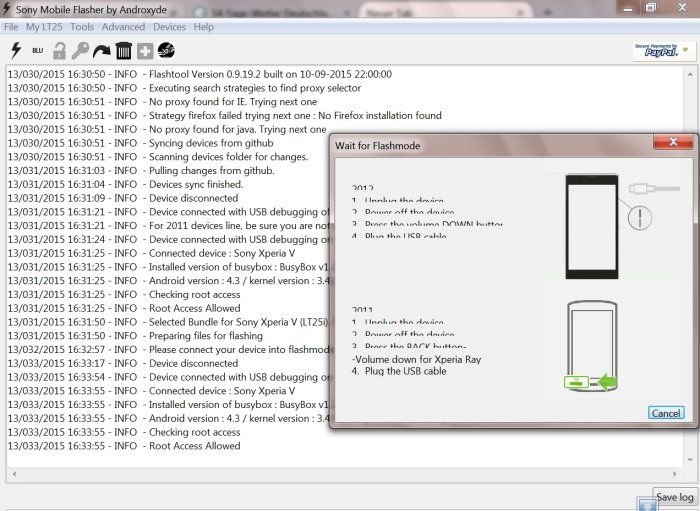Viewport: 700px width, 511px height.
Task: Open the Advanced menu
Action: pos(123,27)
